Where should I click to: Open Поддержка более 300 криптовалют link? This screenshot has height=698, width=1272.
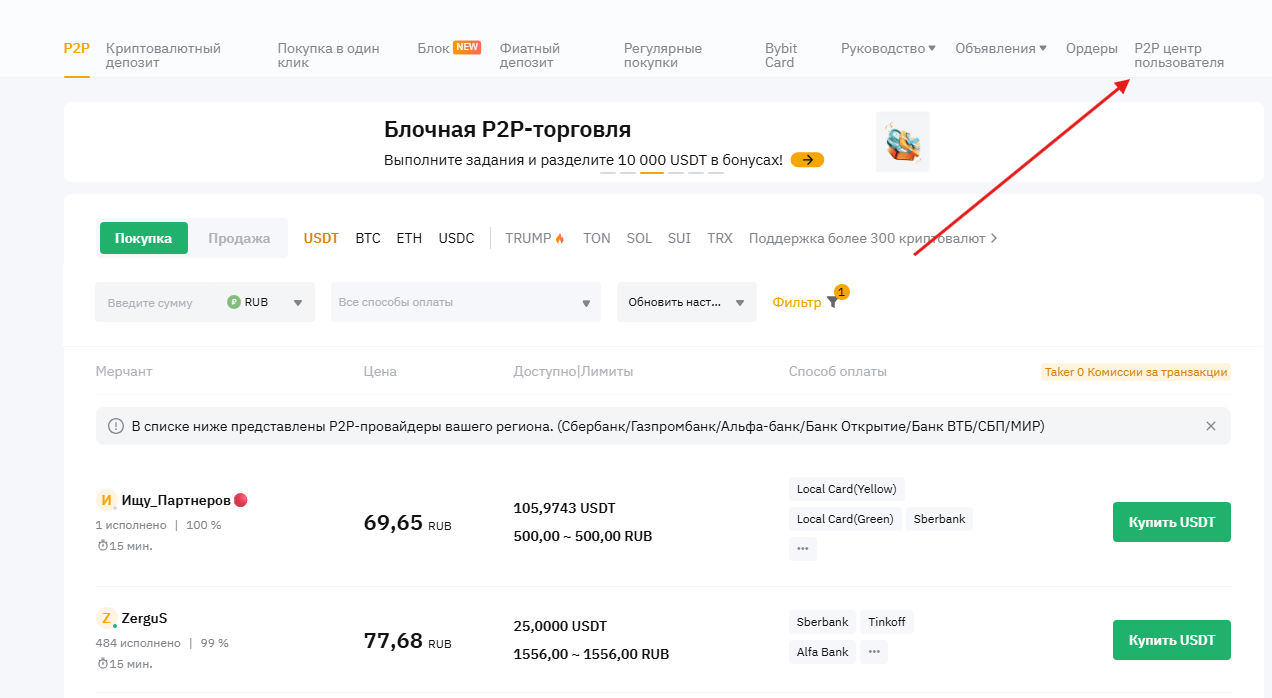tap(872, 238)
